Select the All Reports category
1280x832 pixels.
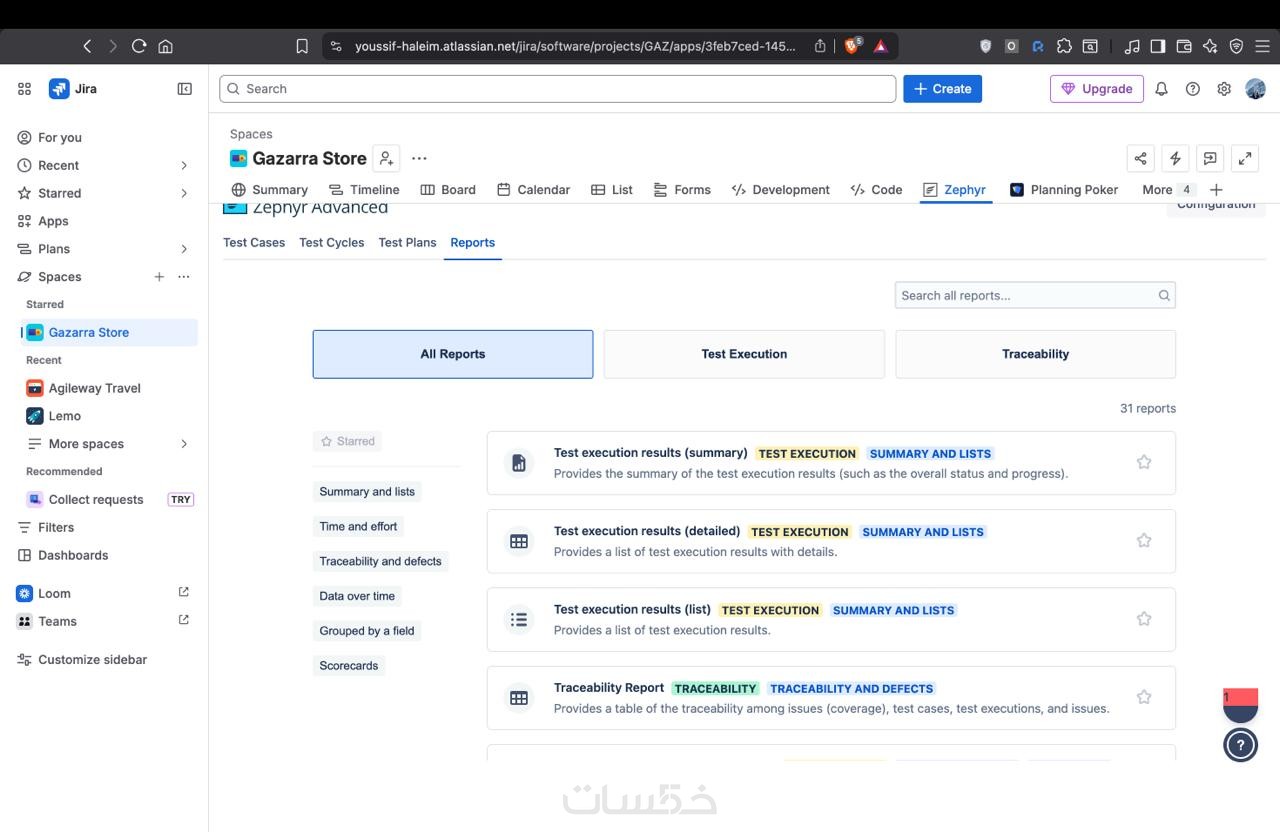coord(453,354)
